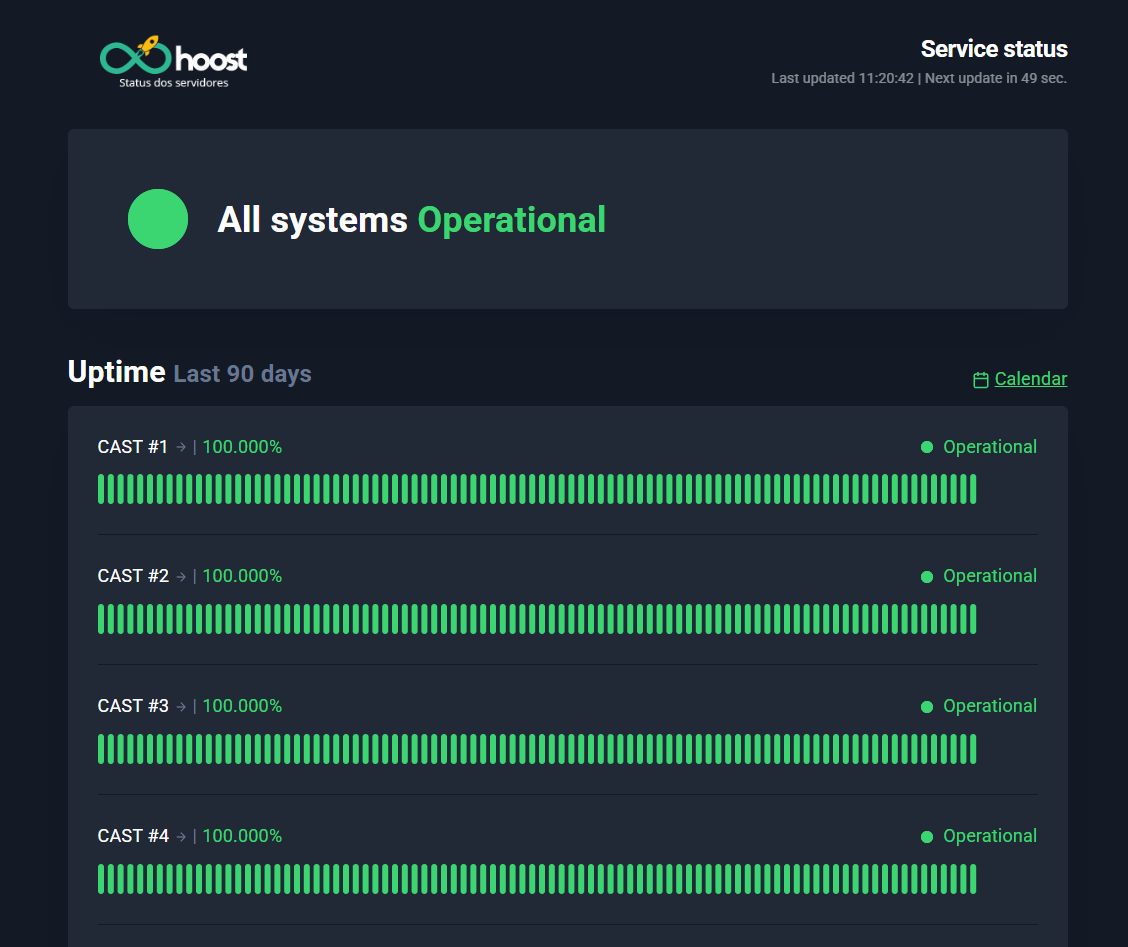Click the green dot beside CAST #1 Operational

coord(927,447)
